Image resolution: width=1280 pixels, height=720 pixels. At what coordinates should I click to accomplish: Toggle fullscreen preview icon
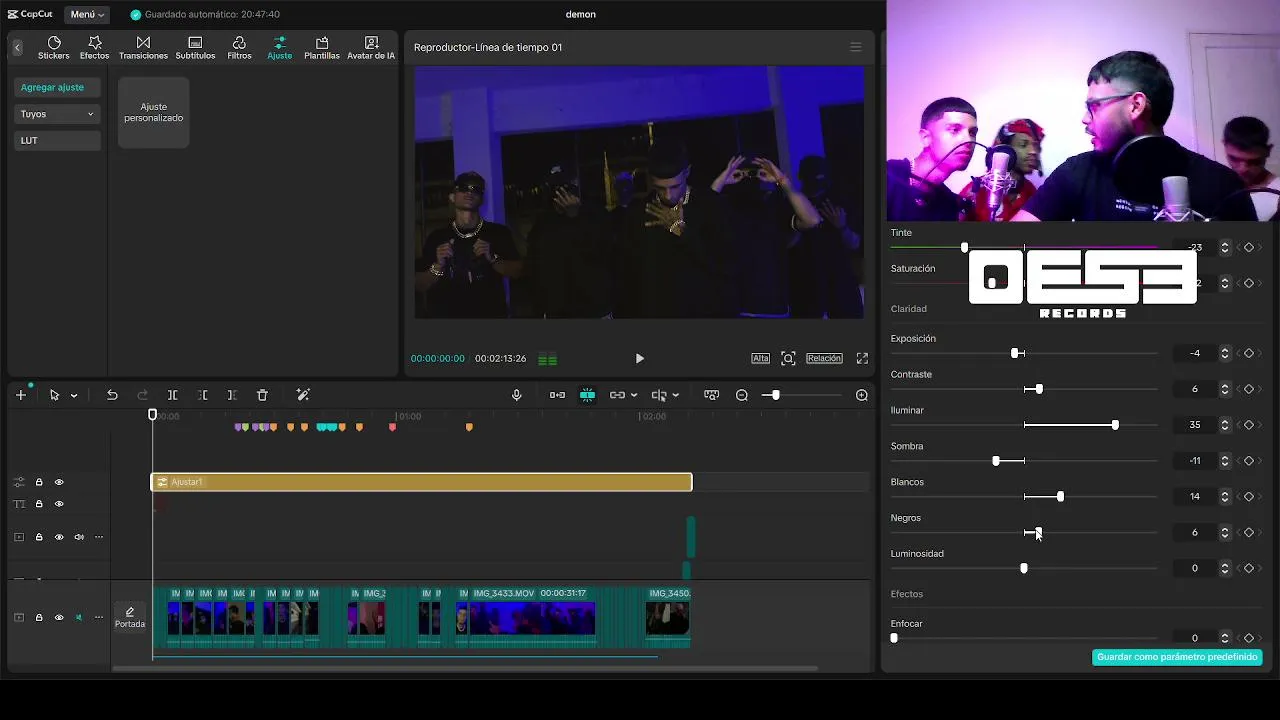862,358
